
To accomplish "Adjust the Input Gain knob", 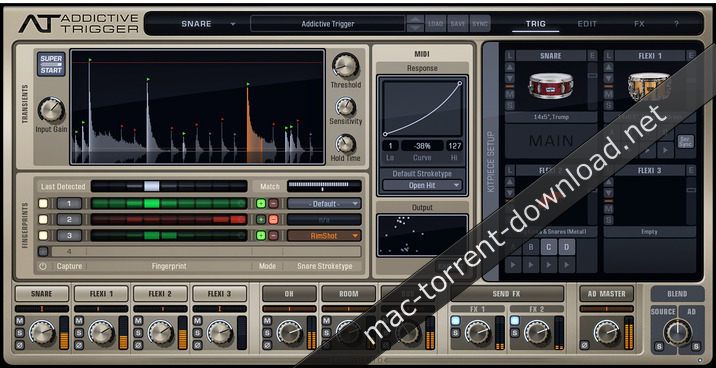I will tap(51, 110).
